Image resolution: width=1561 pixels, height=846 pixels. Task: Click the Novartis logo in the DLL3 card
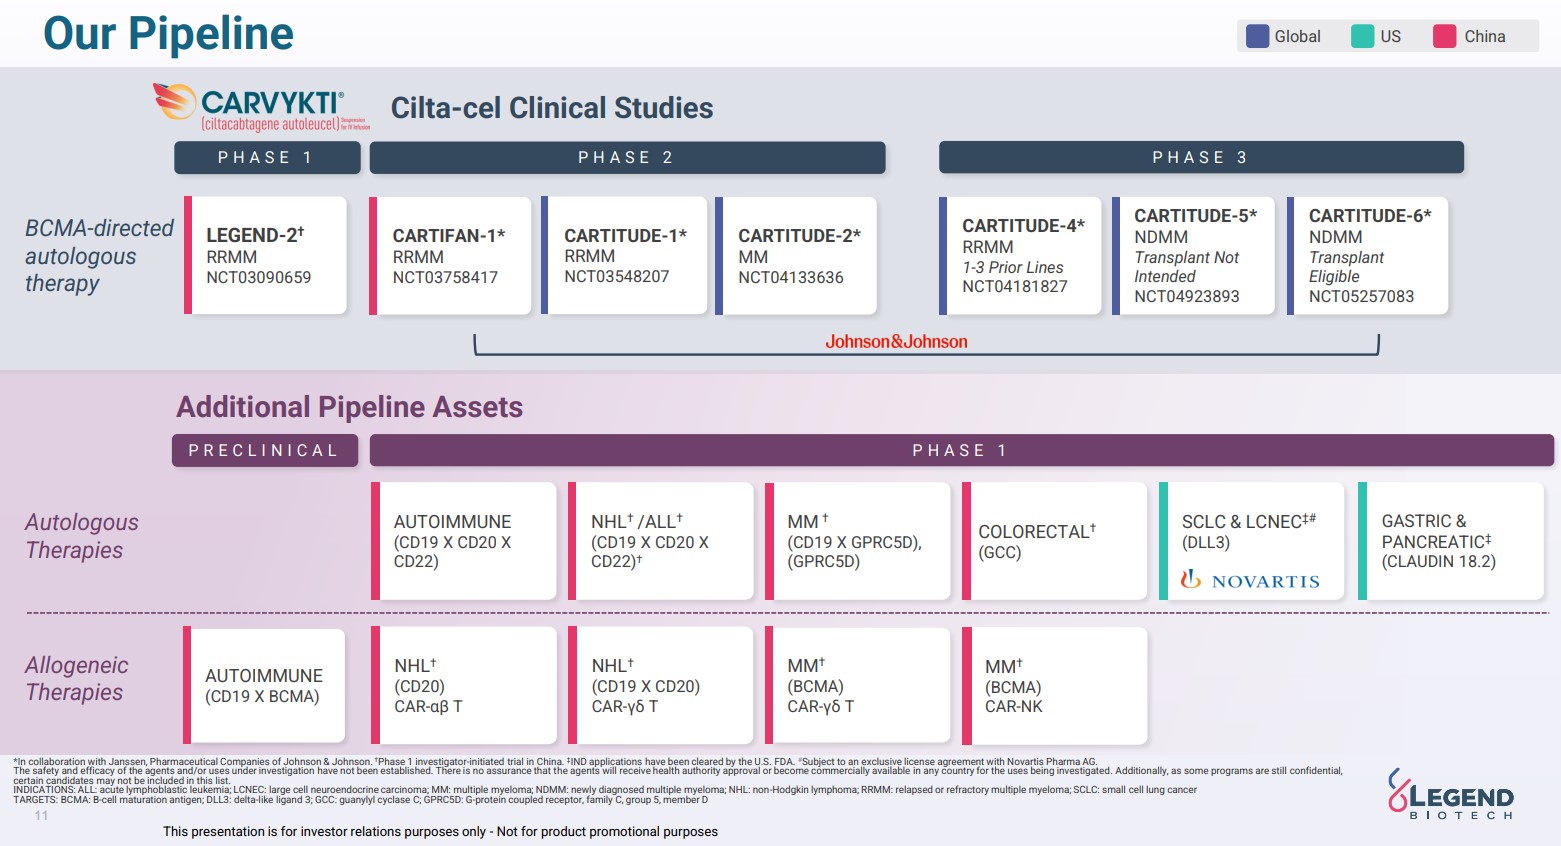tap(1250, 580)
